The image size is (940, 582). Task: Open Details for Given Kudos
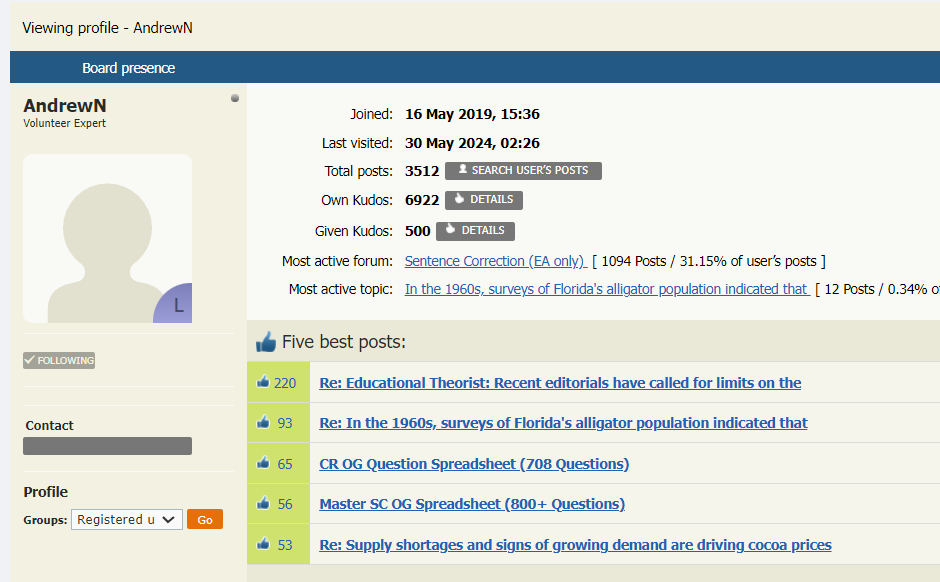click(x=475, y=231)
